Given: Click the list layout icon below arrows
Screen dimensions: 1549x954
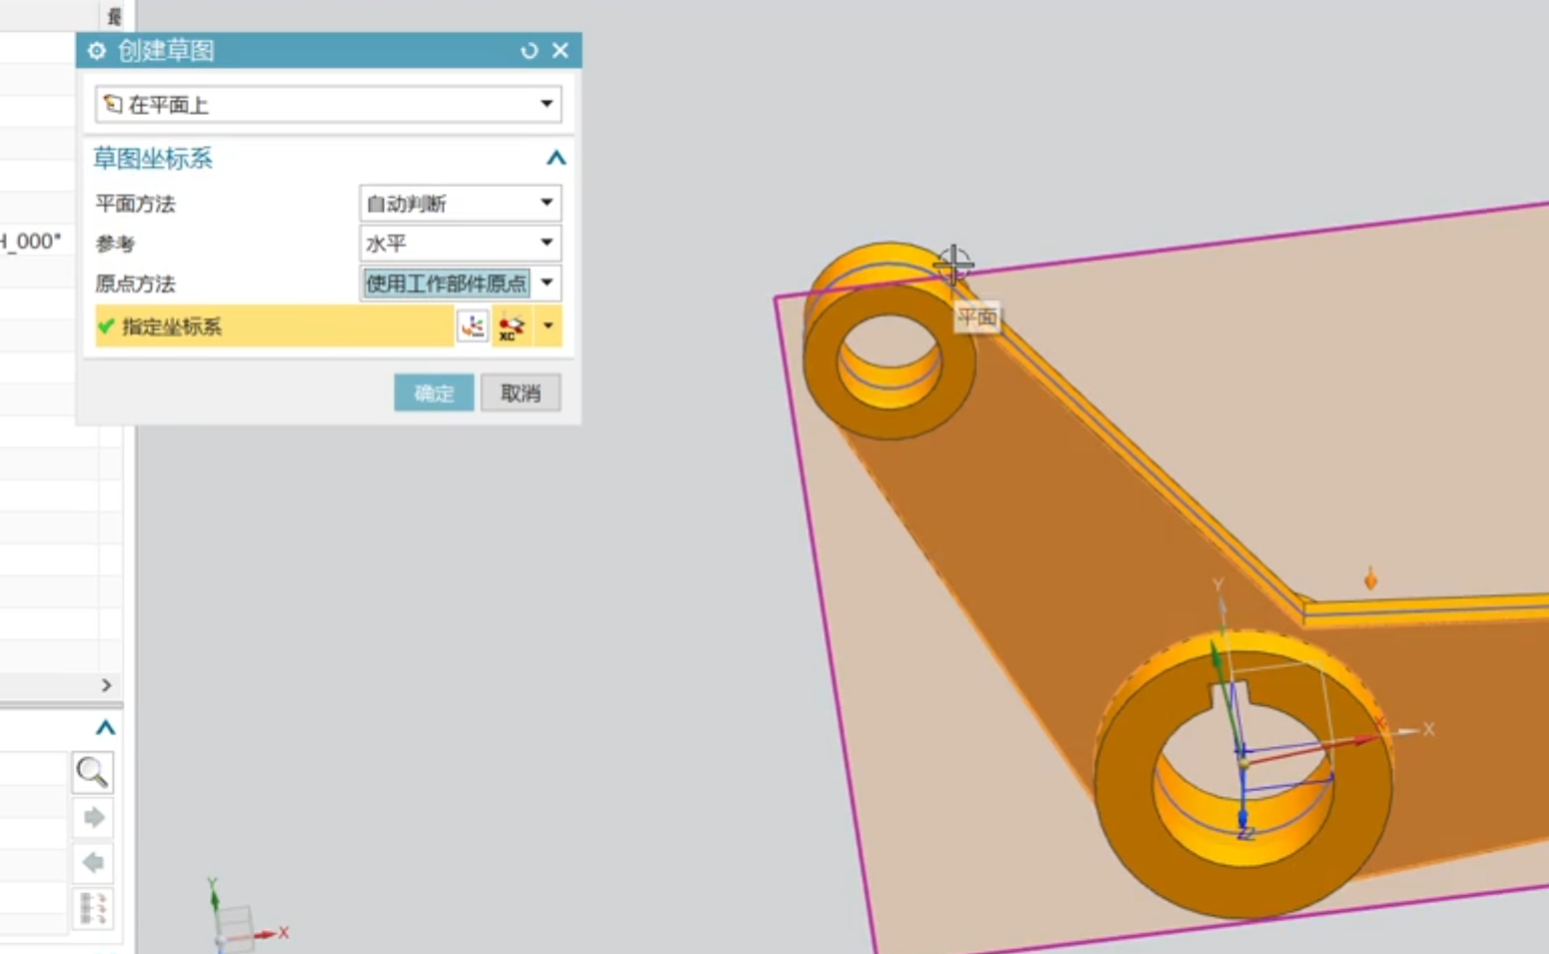Looking at the screenshot, I should [x=93, y=907].
